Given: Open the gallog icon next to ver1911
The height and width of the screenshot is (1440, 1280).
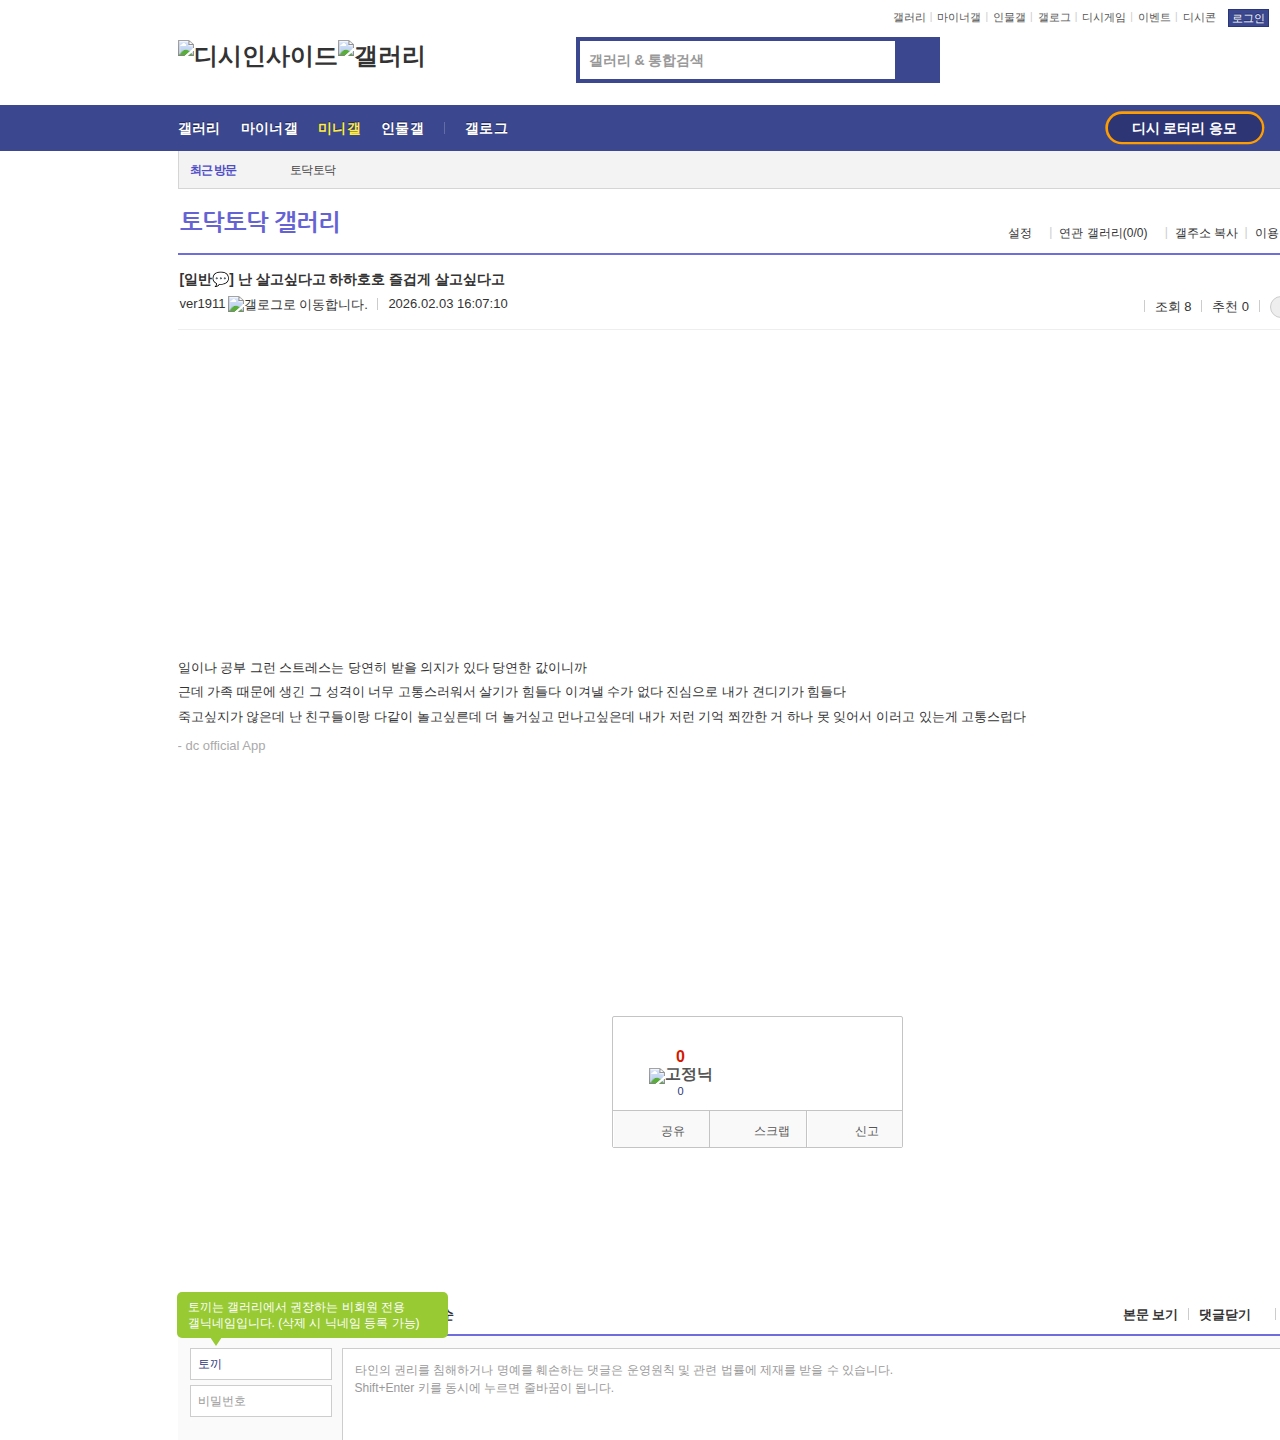Looking at the screenshot, I should (297, 305).
